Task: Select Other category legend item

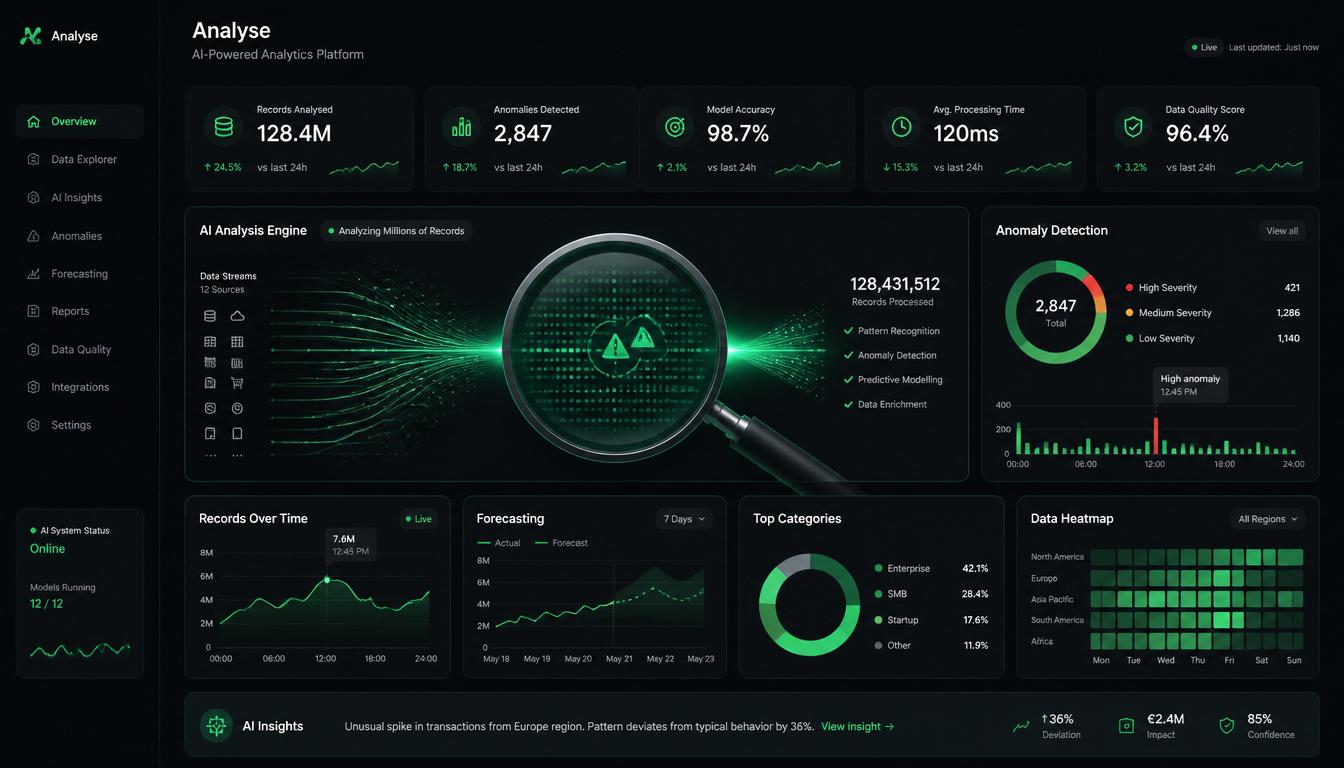Action: tap(931, 645)
